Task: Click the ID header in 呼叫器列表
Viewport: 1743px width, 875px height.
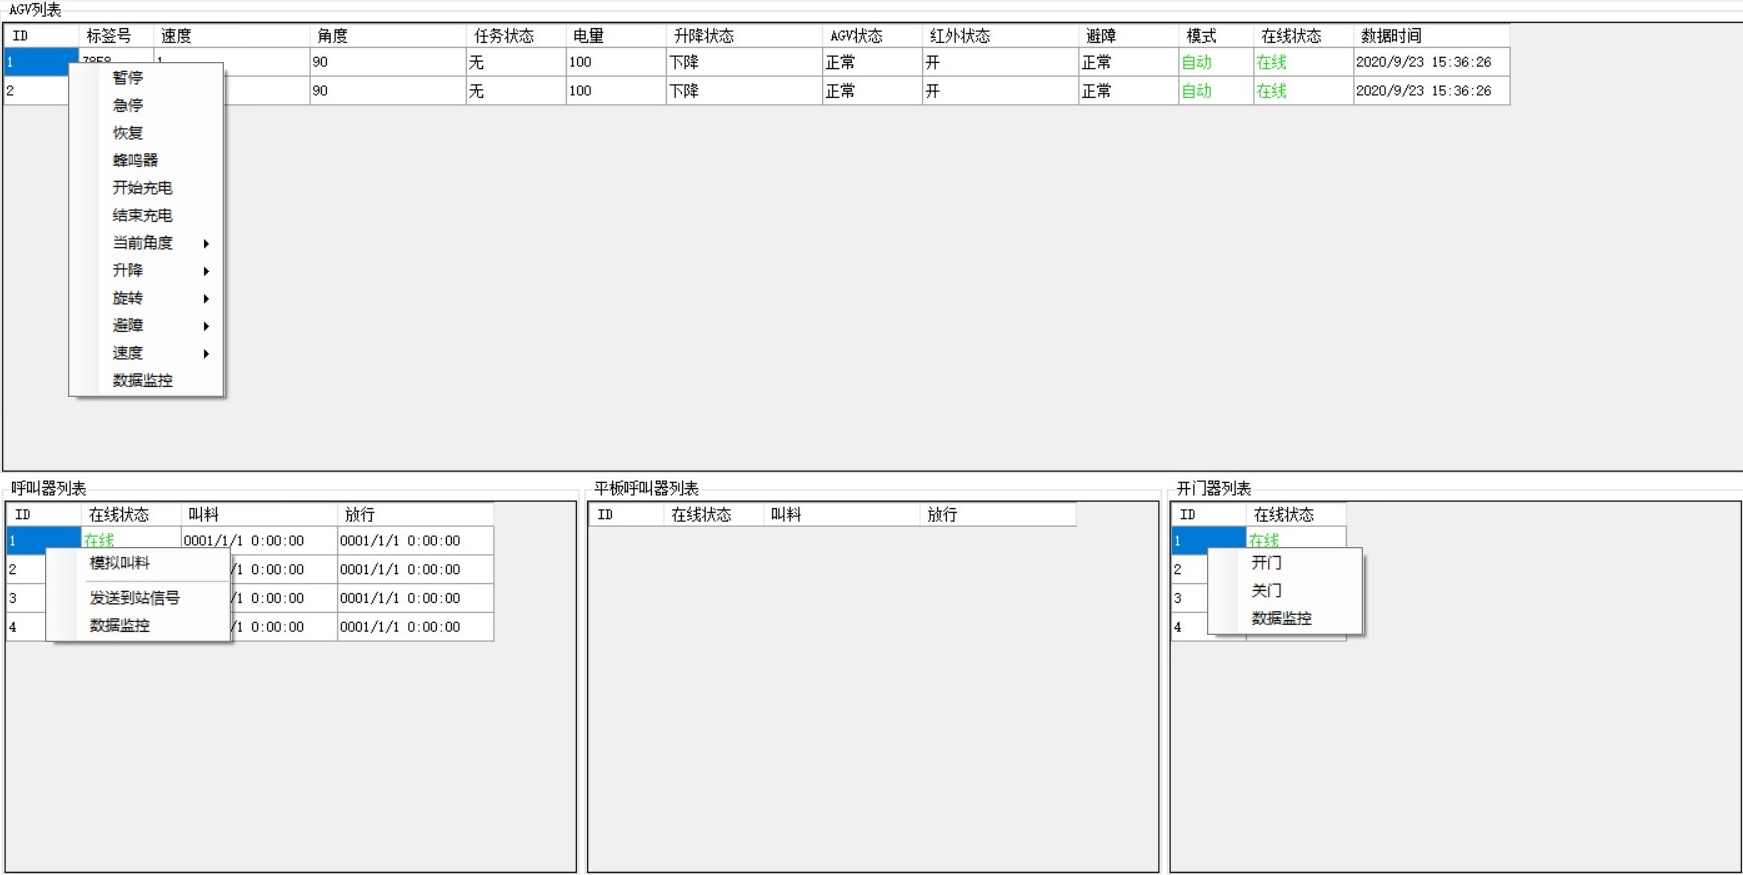Action: point(44,515)
